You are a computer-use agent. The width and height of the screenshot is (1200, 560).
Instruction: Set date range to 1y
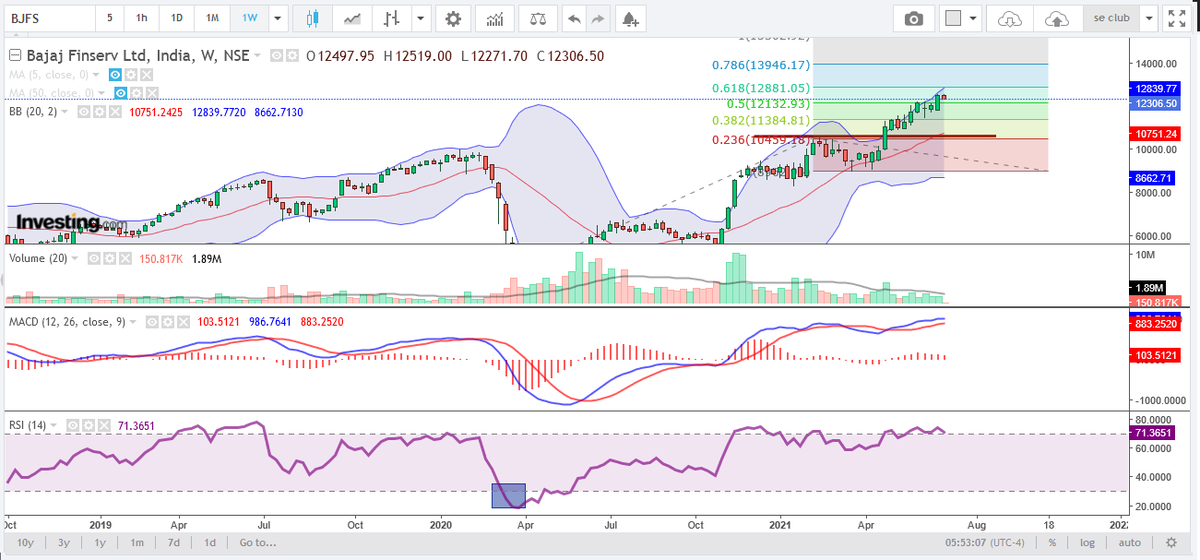tap(100, 543)
